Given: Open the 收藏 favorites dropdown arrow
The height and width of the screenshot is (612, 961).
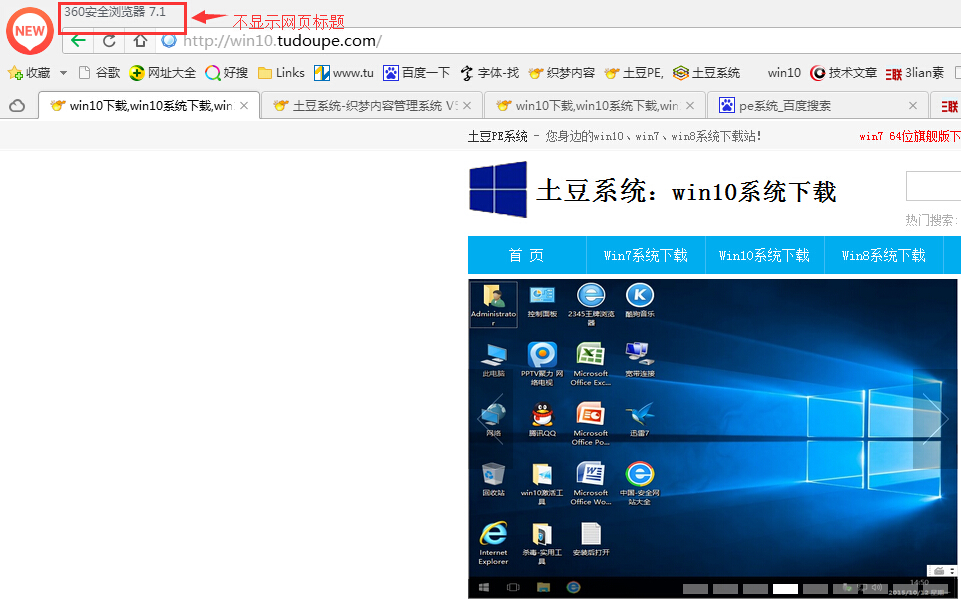Looking at the screenshot, I should (x=62, y=72).
